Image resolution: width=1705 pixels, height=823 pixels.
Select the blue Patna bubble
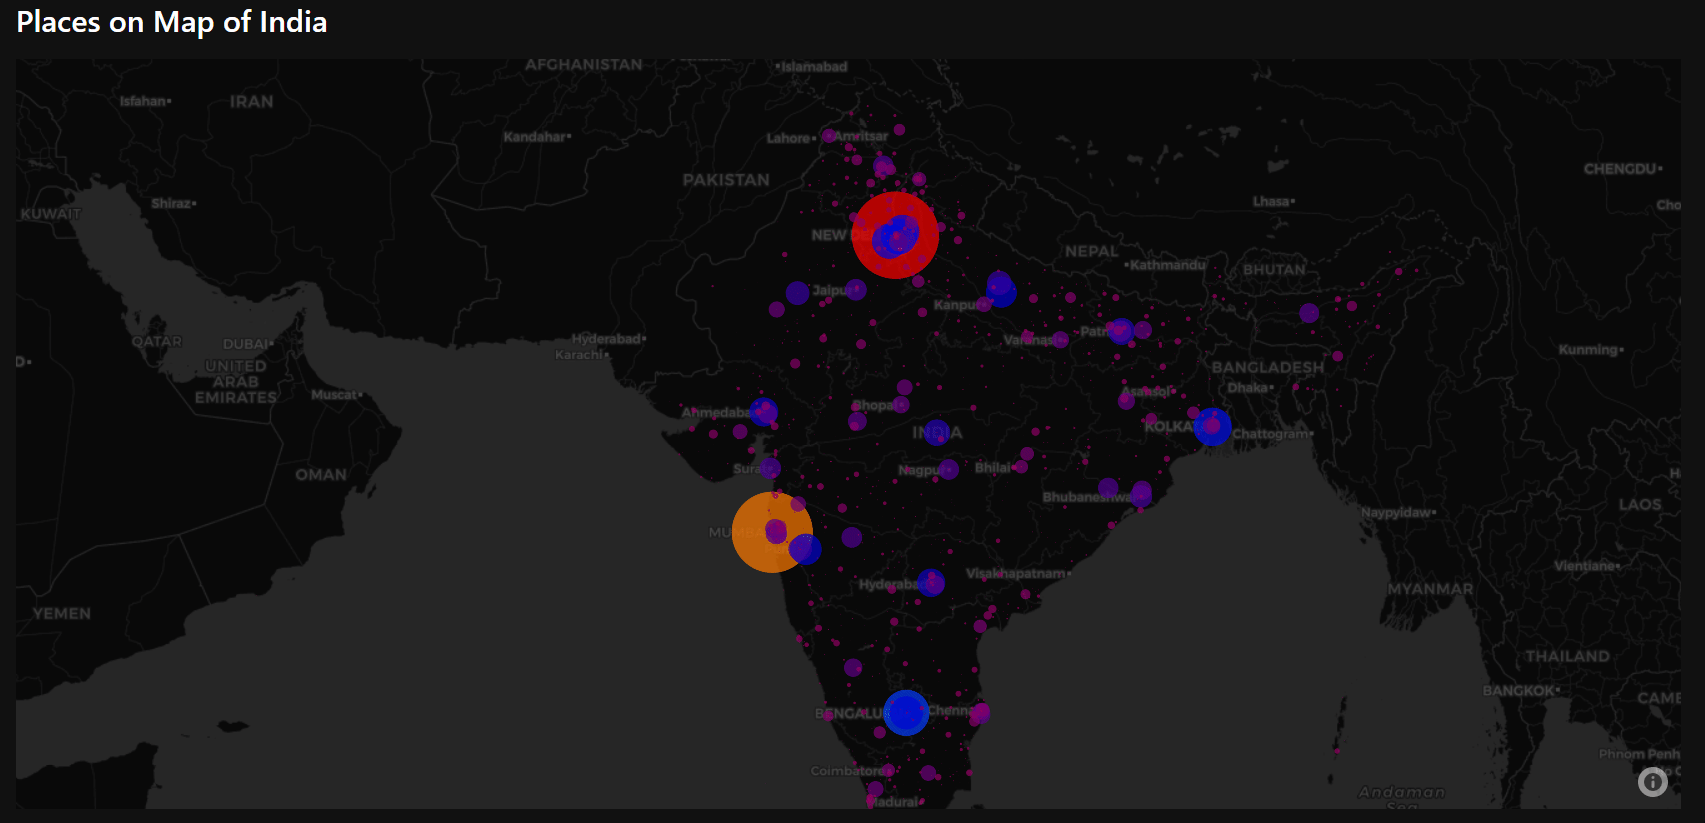coord(1121,330)
